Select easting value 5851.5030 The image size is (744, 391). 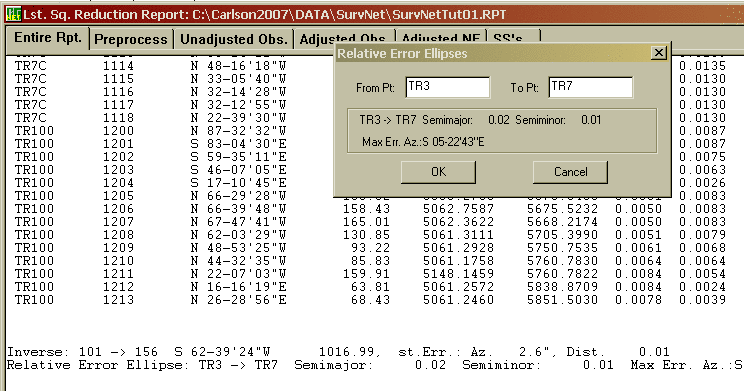pos(562,300)
